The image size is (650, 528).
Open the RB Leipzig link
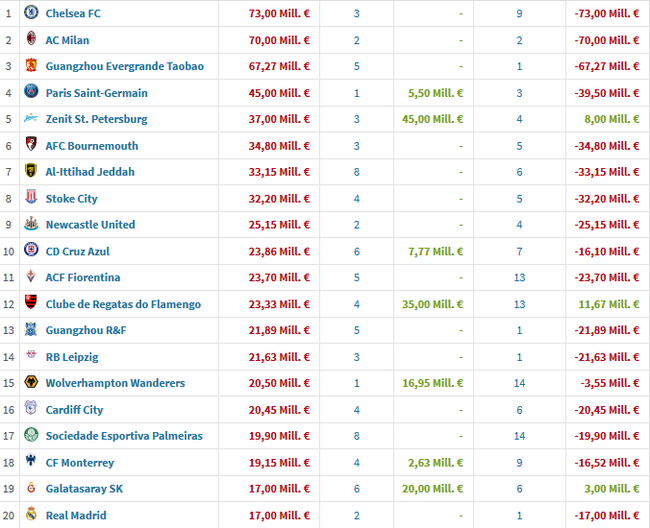[x=72, y=357]
